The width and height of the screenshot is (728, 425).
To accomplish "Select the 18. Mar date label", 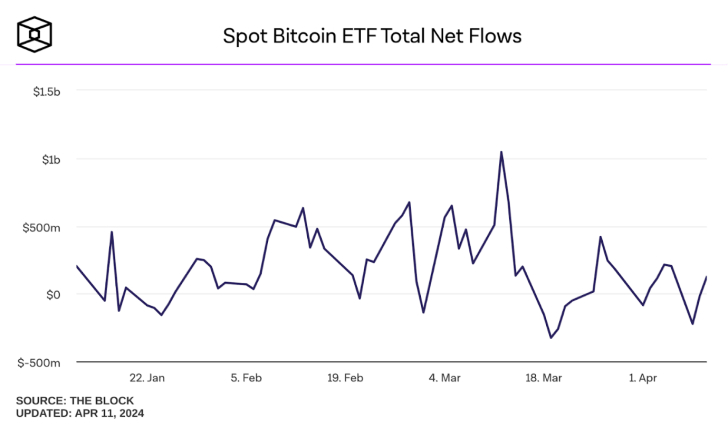I will point(543,378).
